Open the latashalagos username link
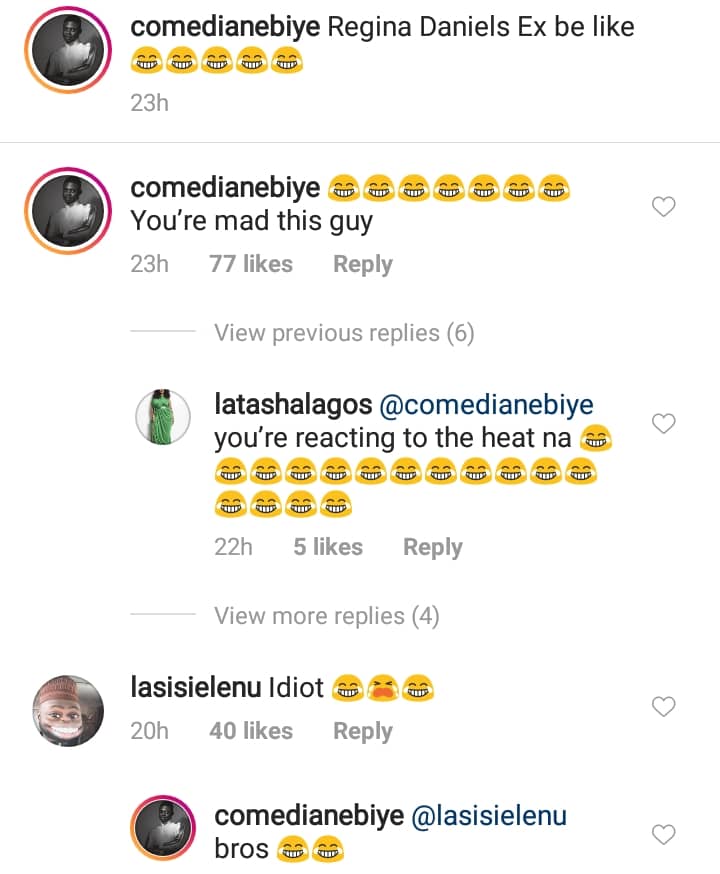Screen dimensions: 720x874 coord(292,405)
